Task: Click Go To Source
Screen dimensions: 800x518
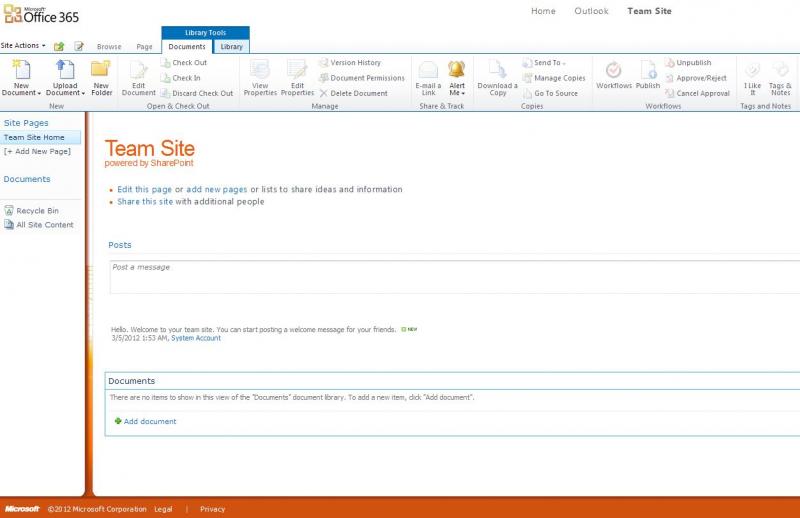Action: [x=551, y=93]
